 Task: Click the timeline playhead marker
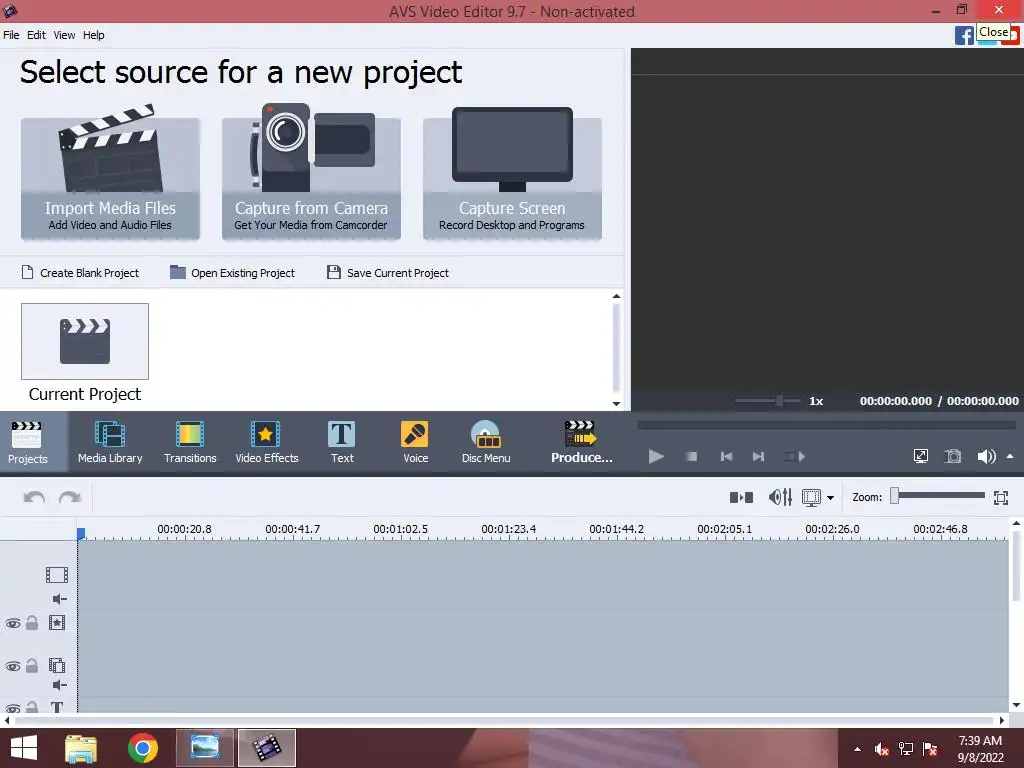point(81,534)
